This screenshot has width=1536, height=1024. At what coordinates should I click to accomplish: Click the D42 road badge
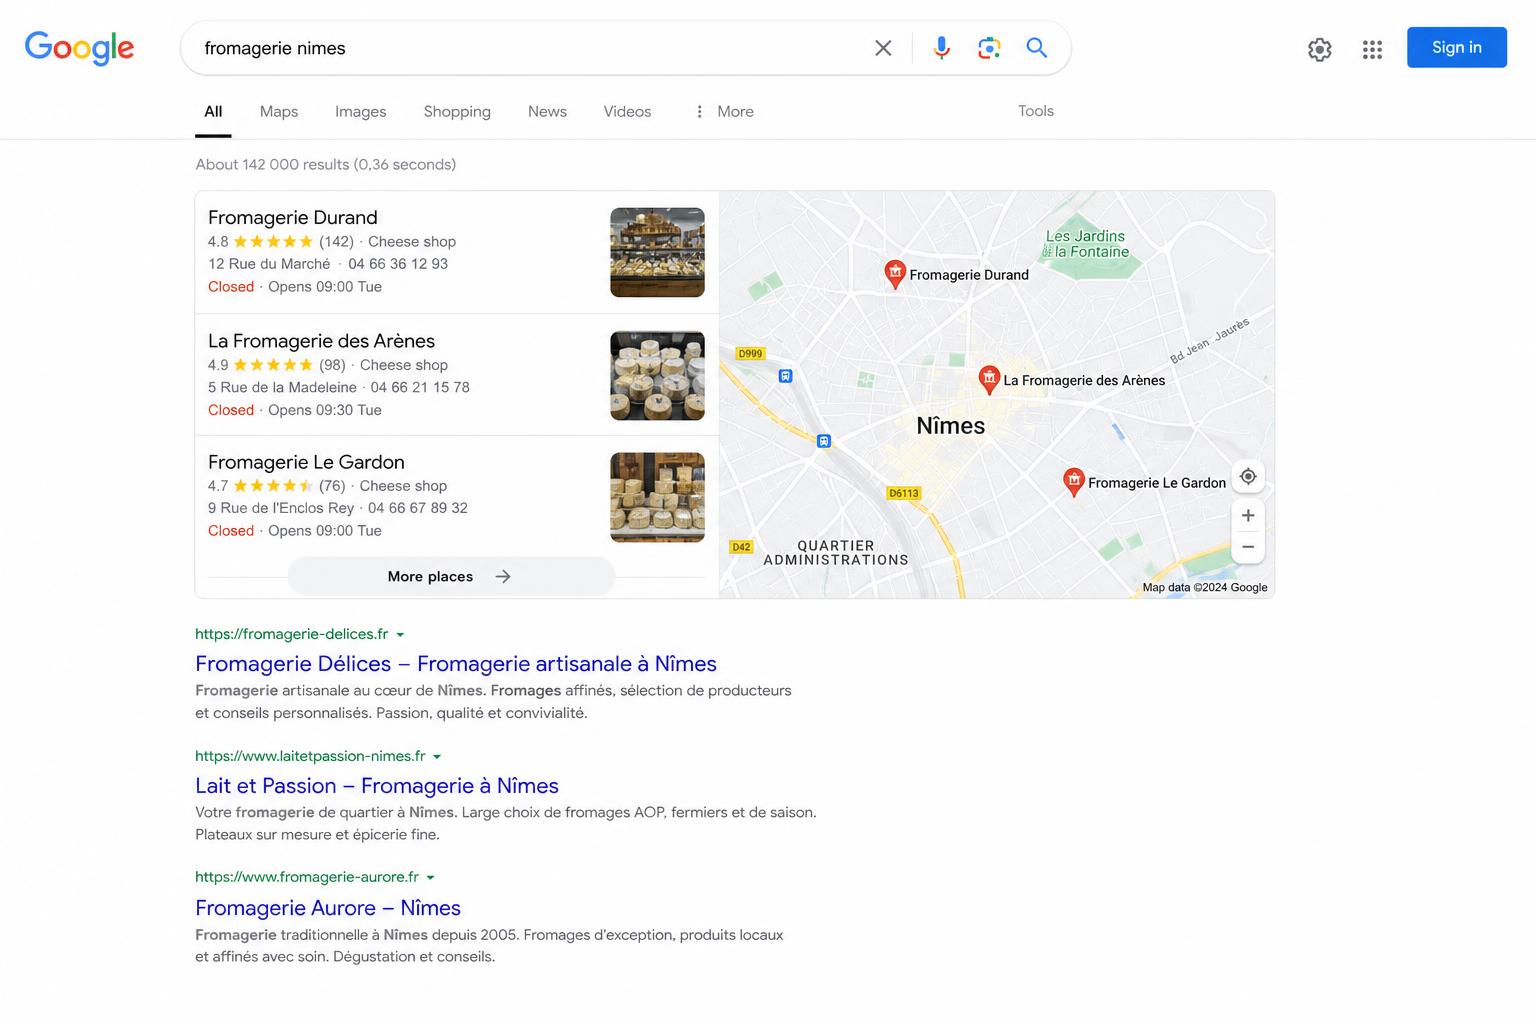pos(741,547)
